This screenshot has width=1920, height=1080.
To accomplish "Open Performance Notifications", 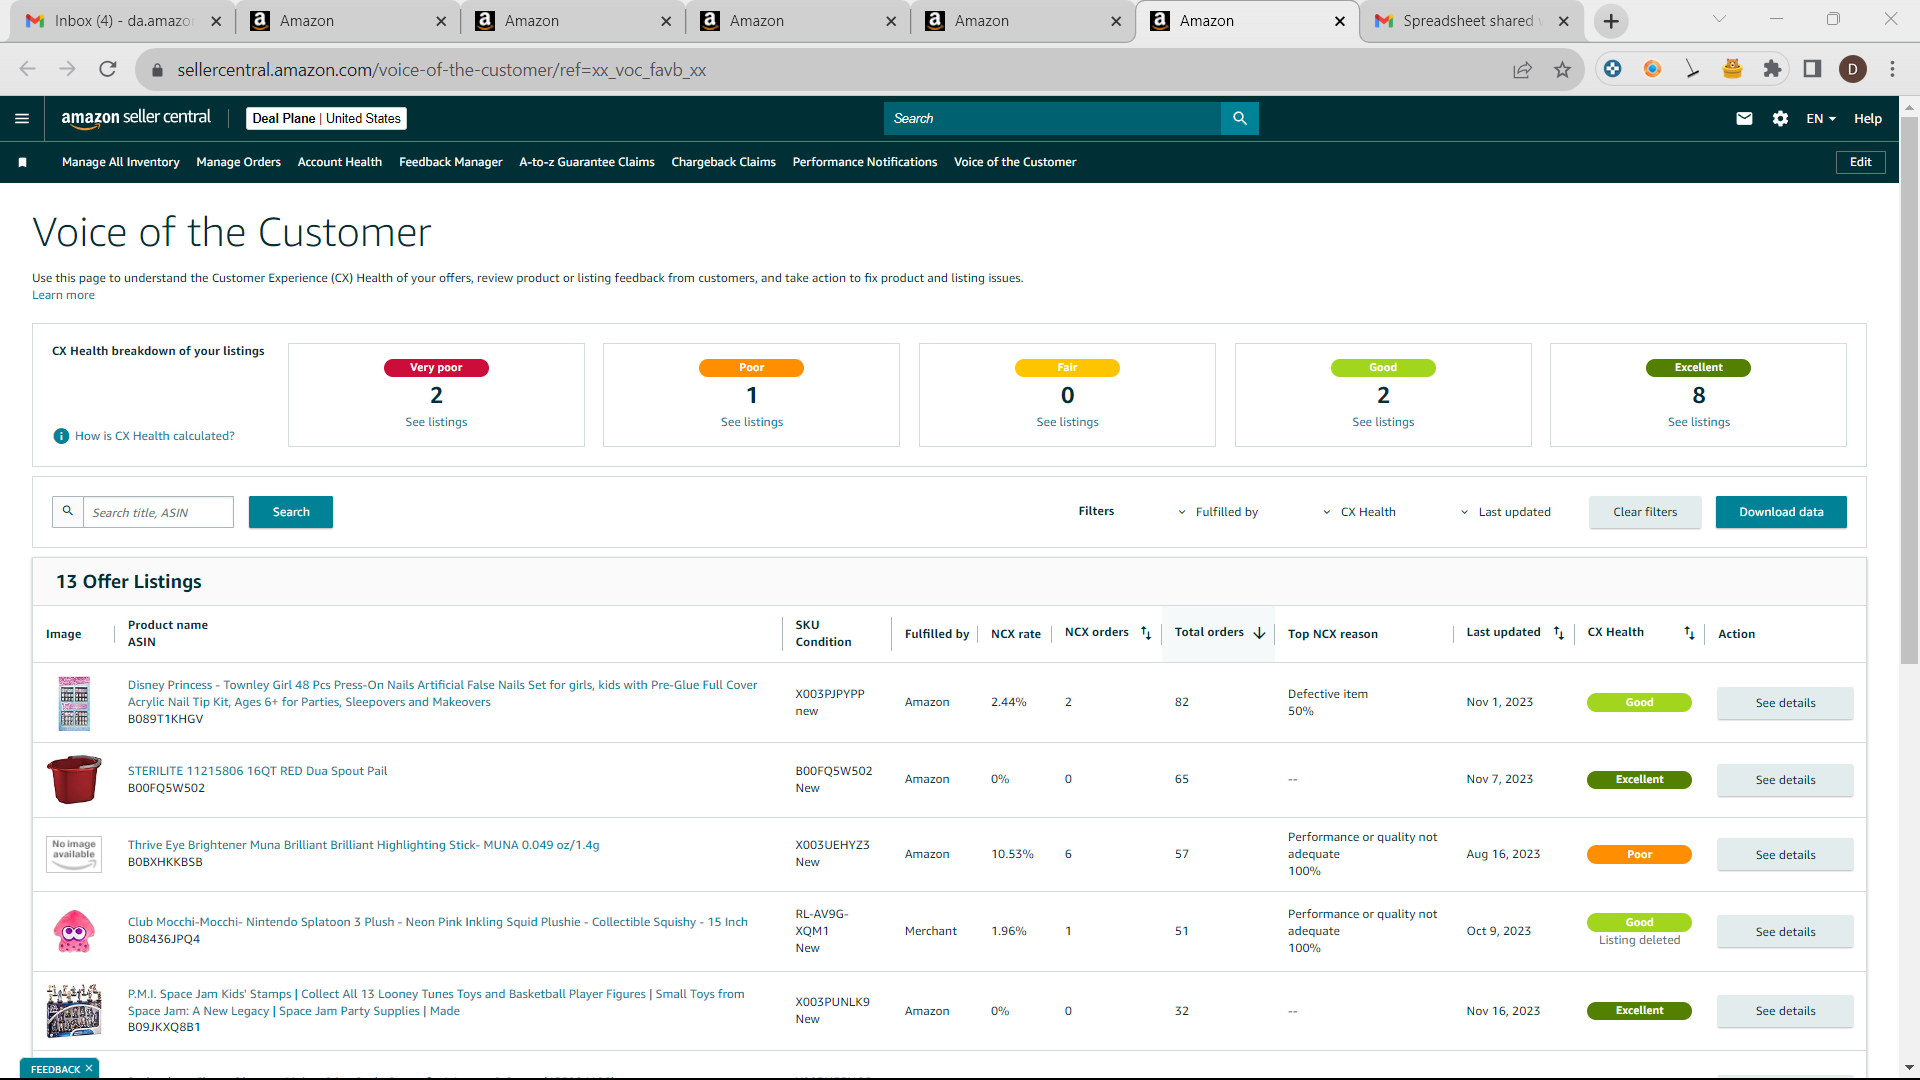I will [x=864, y=162].
